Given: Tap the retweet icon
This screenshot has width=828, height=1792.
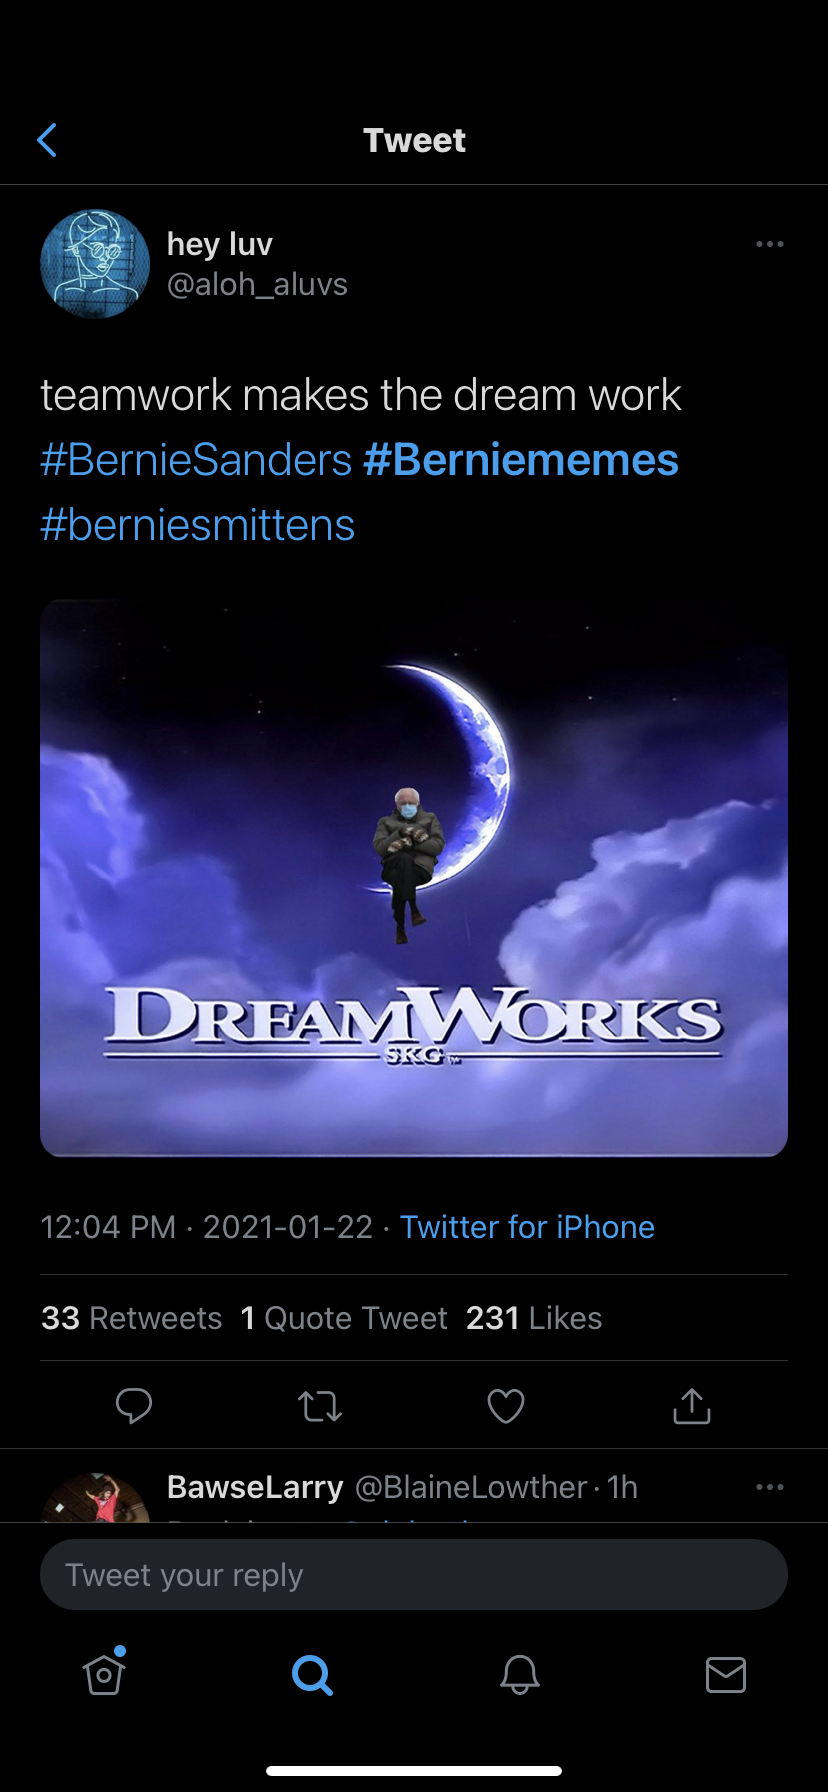Looking at the screenshot, I should [320, 1406].
